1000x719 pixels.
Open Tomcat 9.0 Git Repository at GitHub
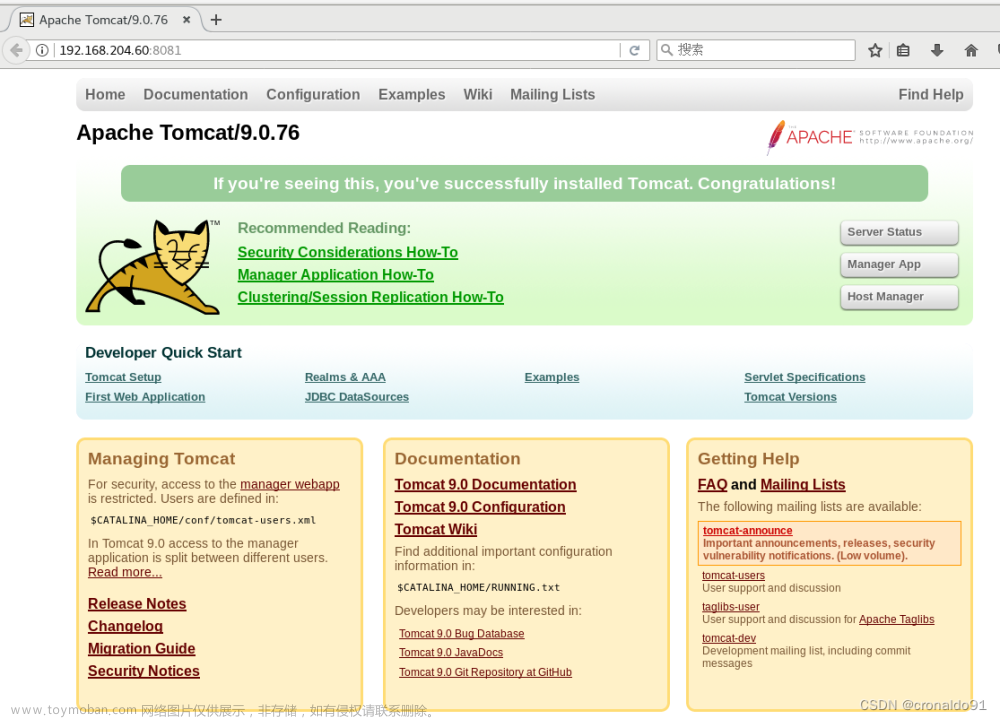pyautogui.click(x=485, y=672)
